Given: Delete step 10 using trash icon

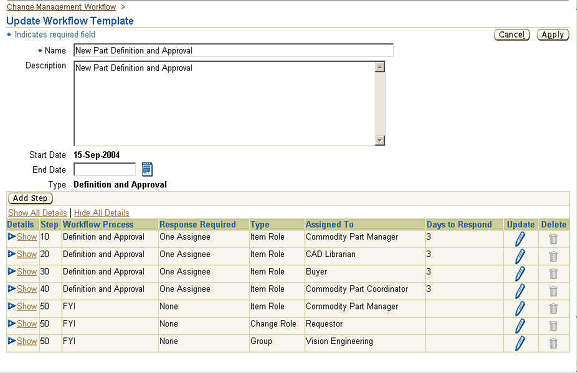Looking at the screenshot, I should point(553,239).
